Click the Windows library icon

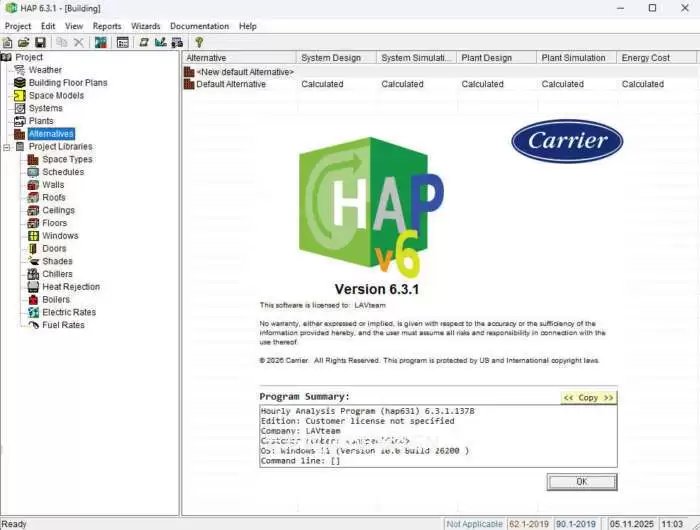33,236
